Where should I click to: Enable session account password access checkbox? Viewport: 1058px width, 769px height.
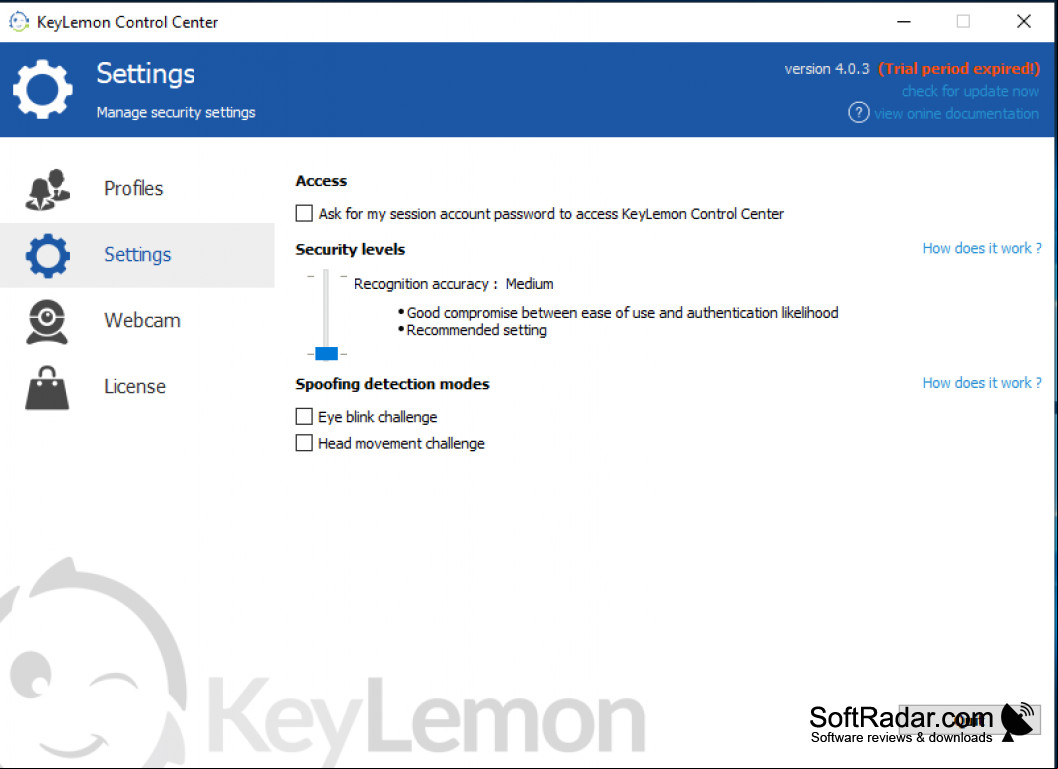pos(304,213)
